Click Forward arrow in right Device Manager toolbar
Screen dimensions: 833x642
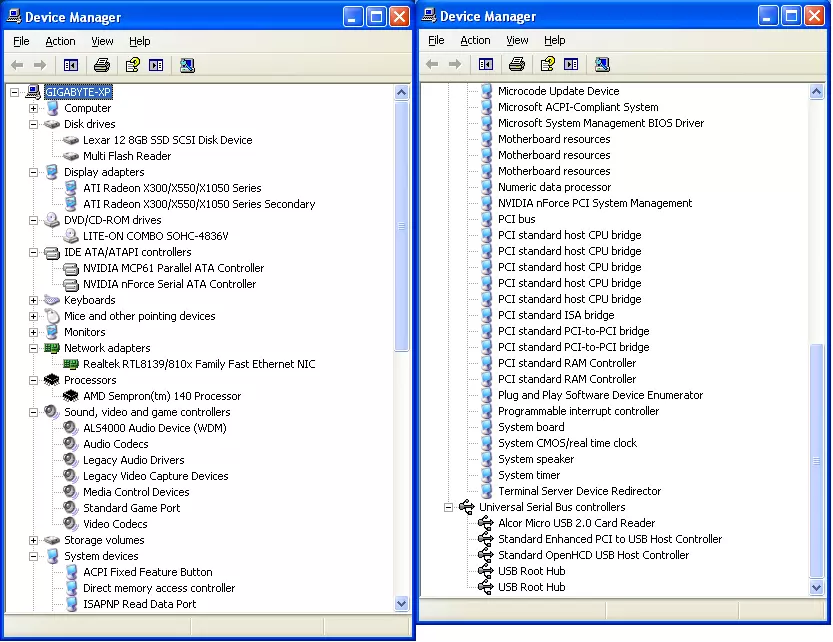455,64
